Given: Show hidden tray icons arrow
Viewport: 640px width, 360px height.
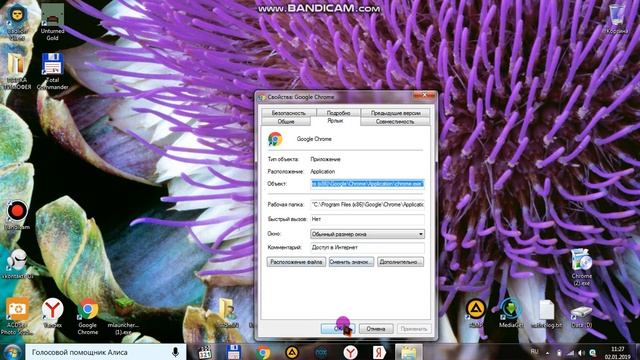Looking at the screenshot, I should (548, 353).
